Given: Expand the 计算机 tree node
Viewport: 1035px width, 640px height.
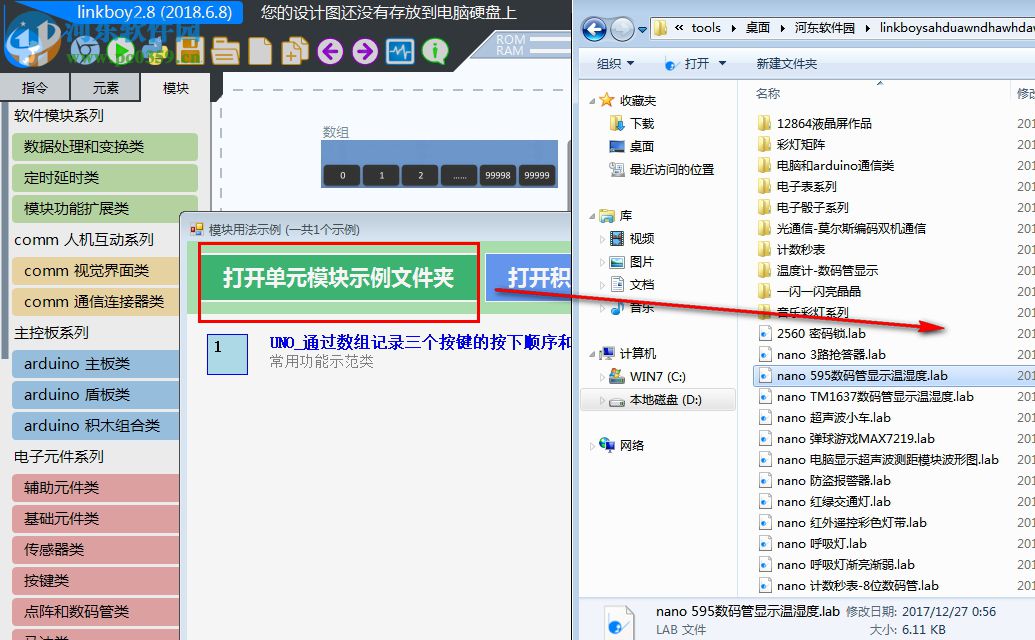Looking at the screenshot, I should point(592,352).
